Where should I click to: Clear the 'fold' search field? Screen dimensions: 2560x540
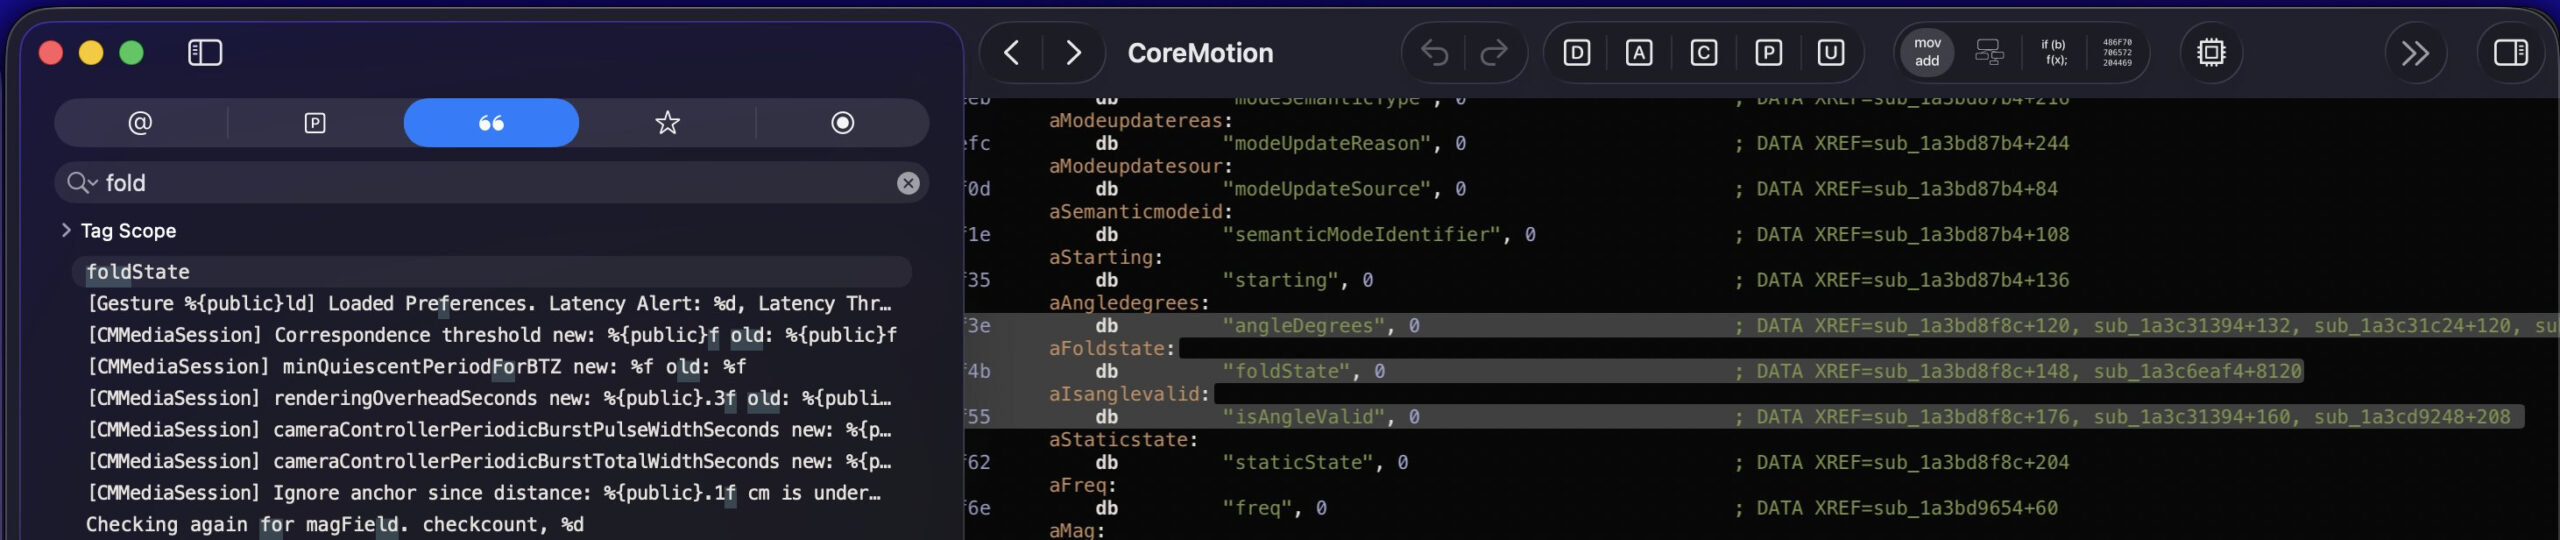click(908, 183)
